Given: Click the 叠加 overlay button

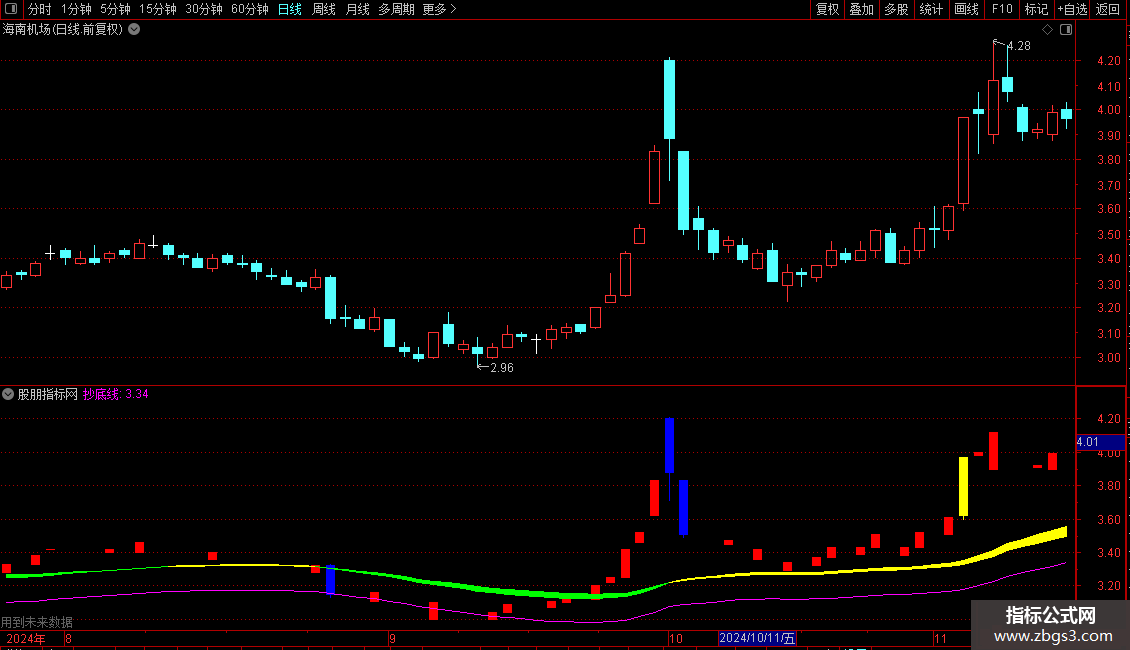Looking at the screenshot, I should tap(861, 9).
